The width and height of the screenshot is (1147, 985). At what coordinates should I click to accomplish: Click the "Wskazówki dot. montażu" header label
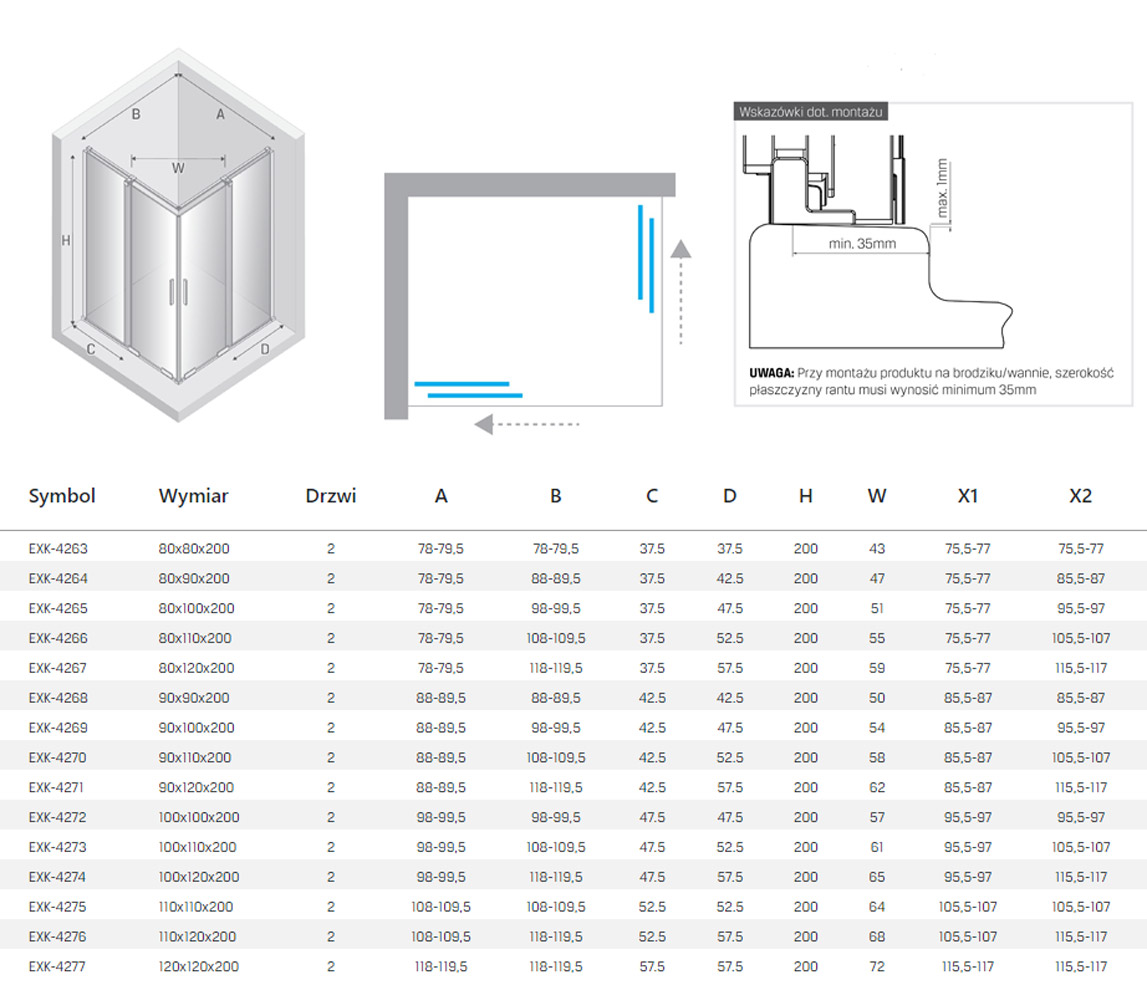[810, 112]
